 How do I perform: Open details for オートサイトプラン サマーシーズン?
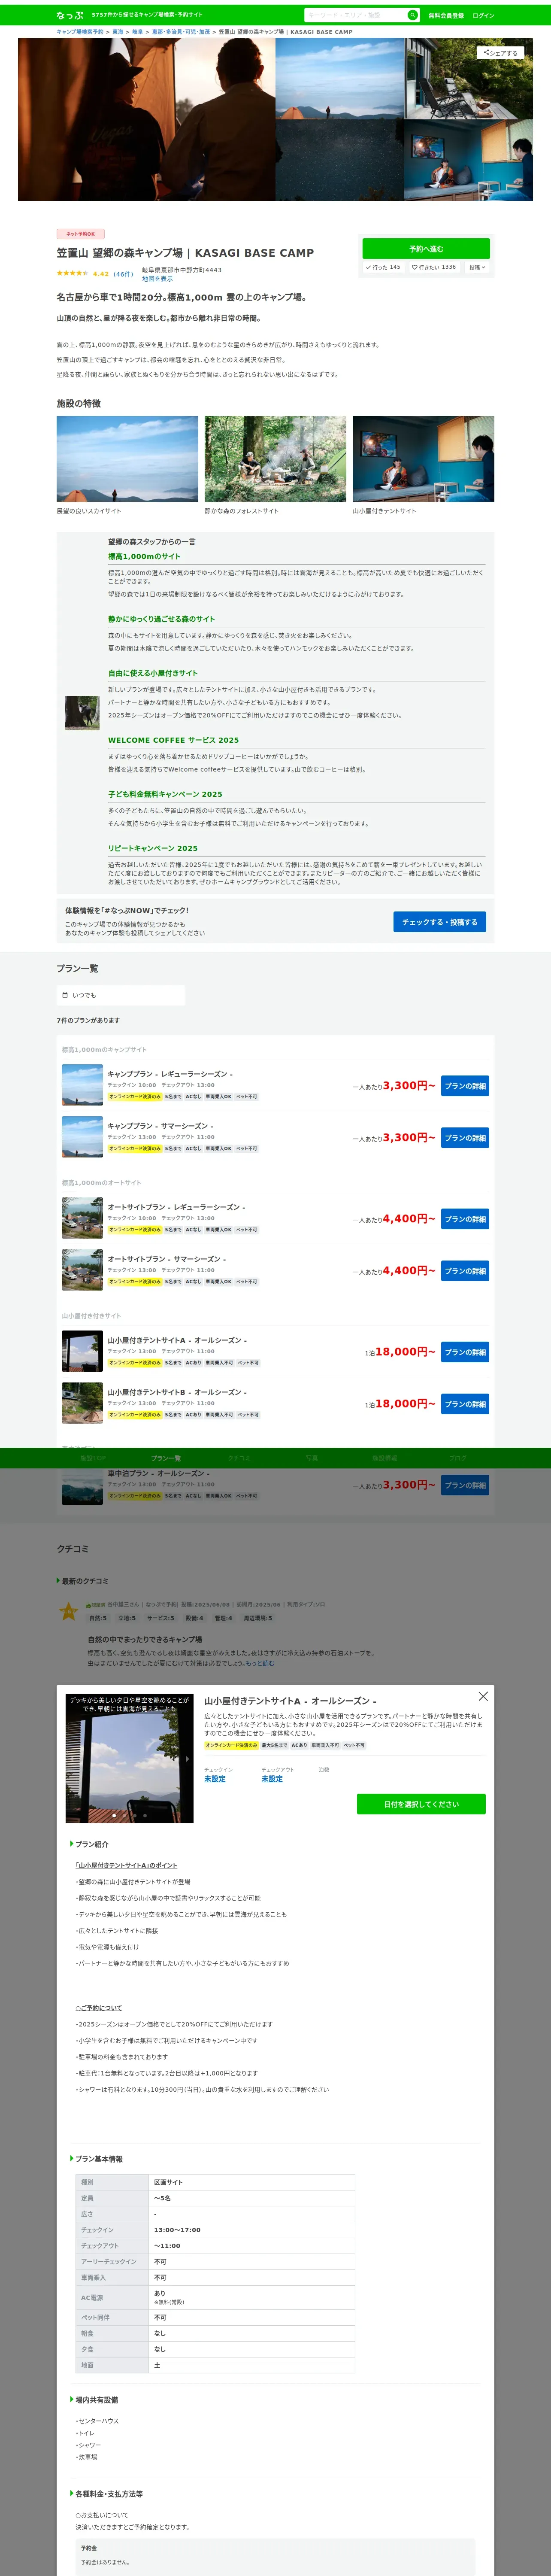pyautogui.click(x=465, y=1271)
